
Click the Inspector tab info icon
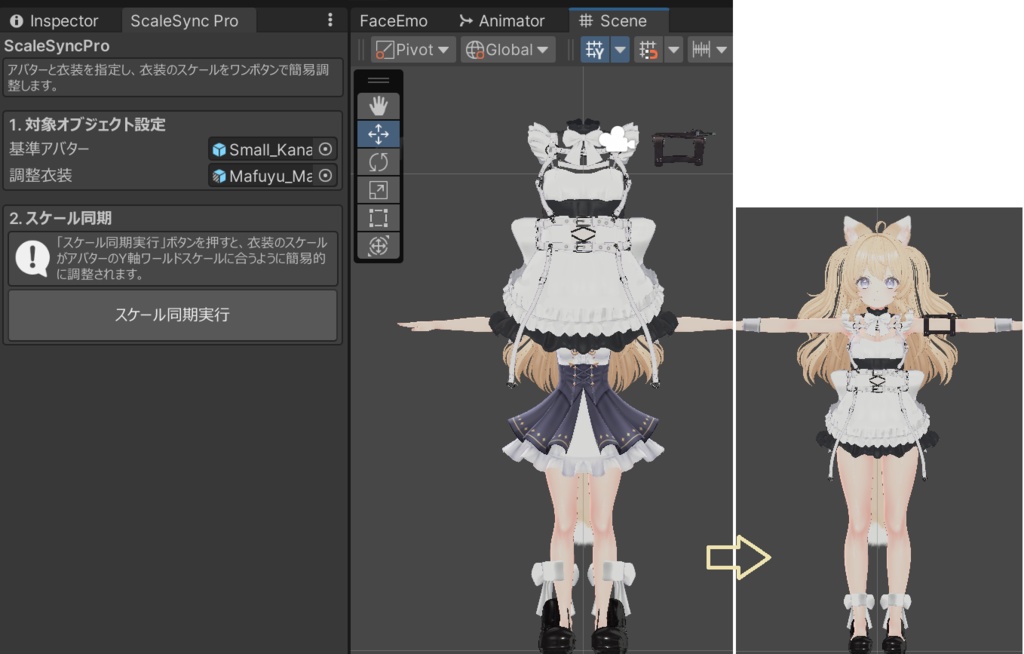tap(17, 21)
